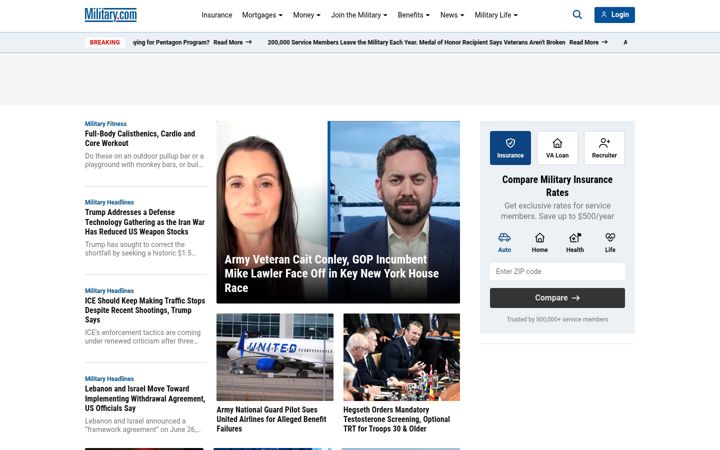Click the Compare button
The width and height of the screenshot is (720, 450).
coord(557,298)
